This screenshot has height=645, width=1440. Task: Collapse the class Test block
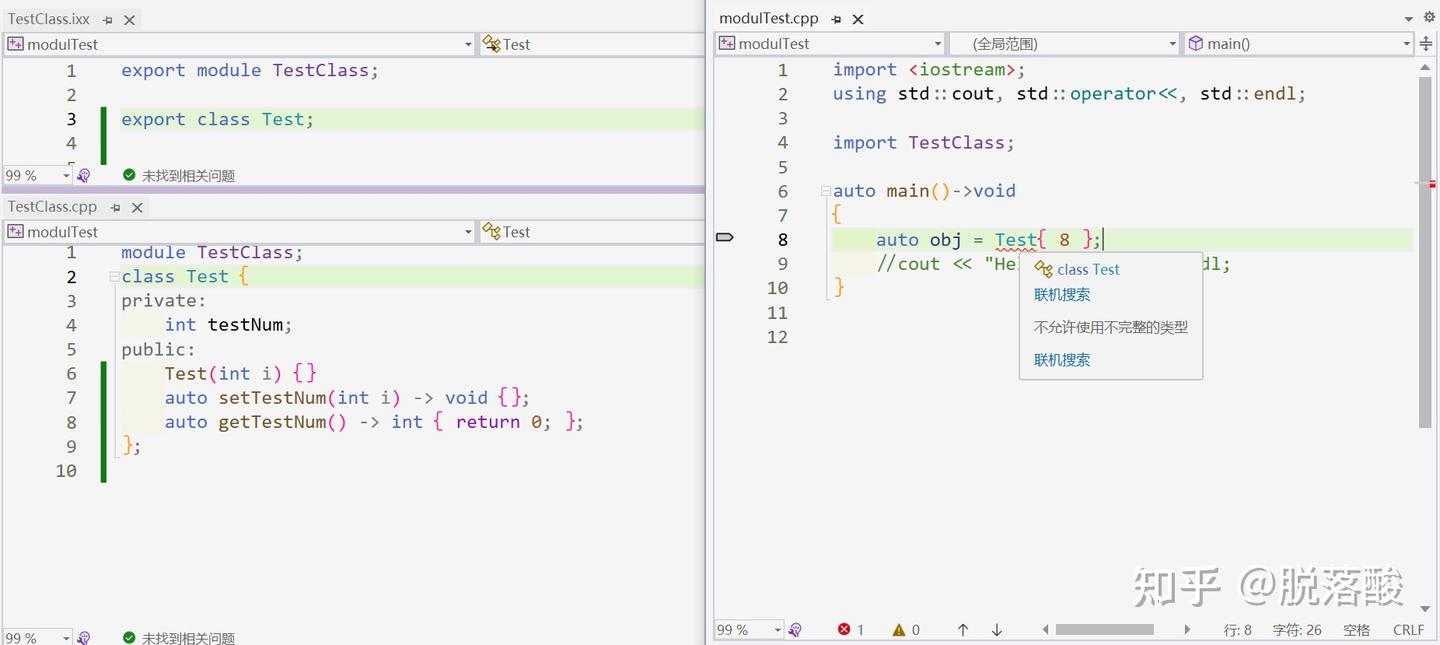tap(114, 277)
